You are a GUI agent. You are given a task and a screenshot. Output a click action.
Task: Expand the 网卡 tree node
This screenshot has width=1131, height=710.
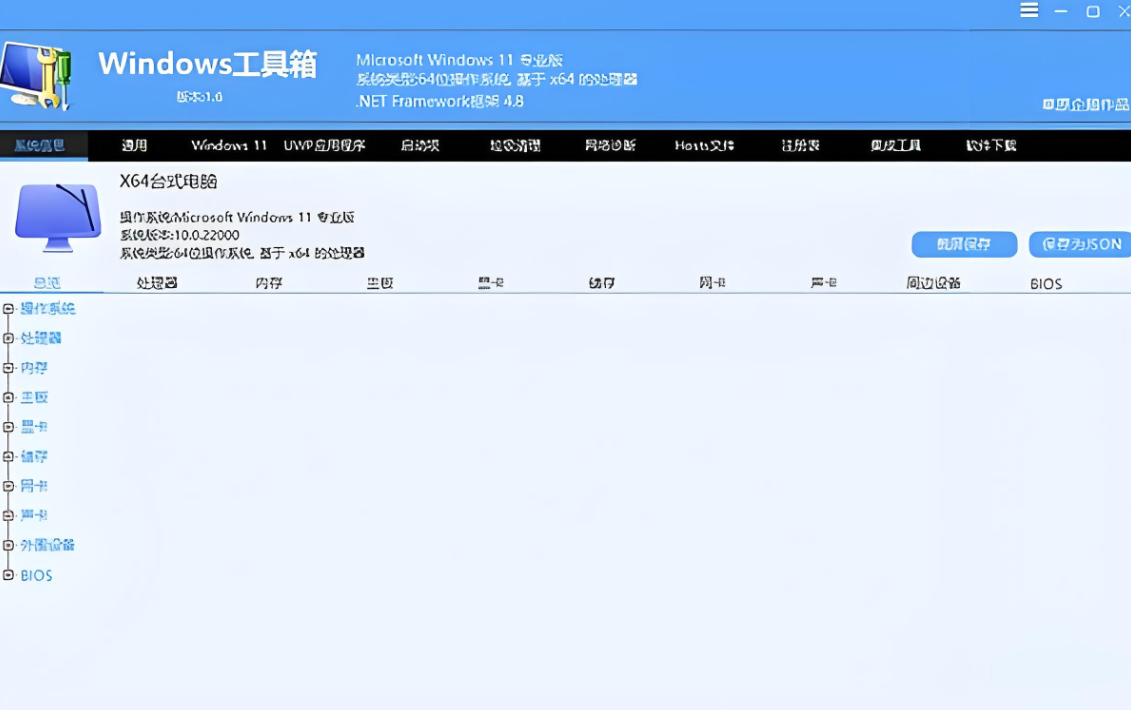point(7,486)
